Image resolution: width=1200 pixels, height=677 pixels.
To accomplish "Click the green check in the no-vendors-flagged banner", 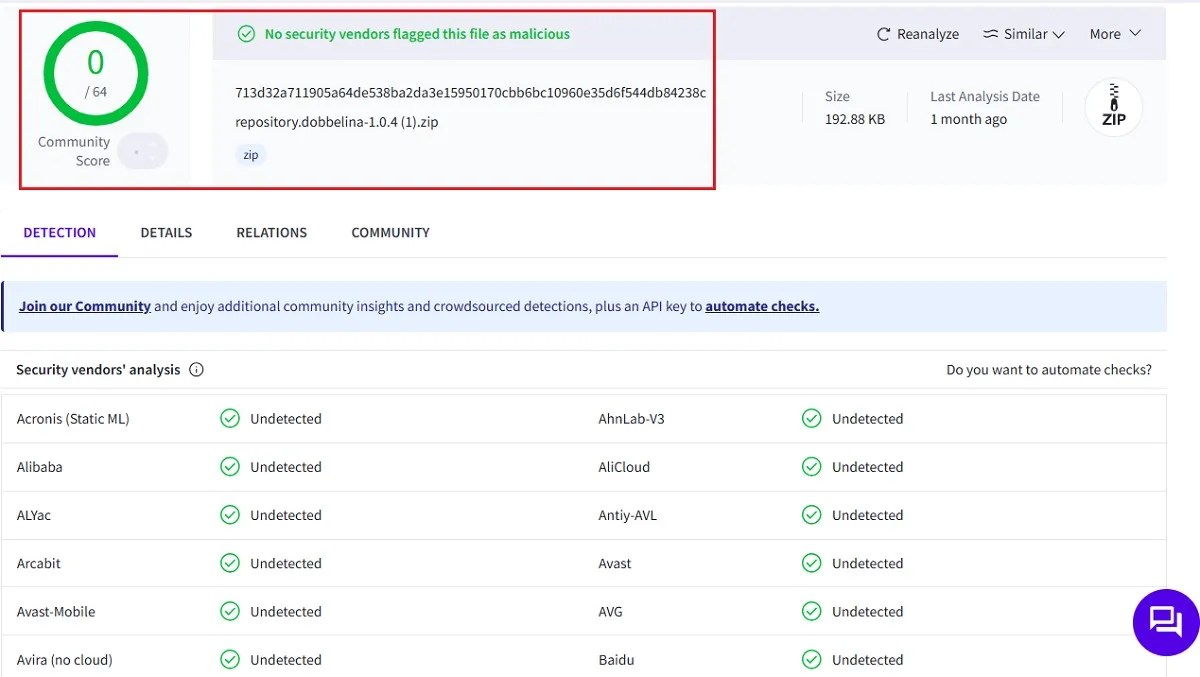I will pyautogui.click(x=246, y=34).
